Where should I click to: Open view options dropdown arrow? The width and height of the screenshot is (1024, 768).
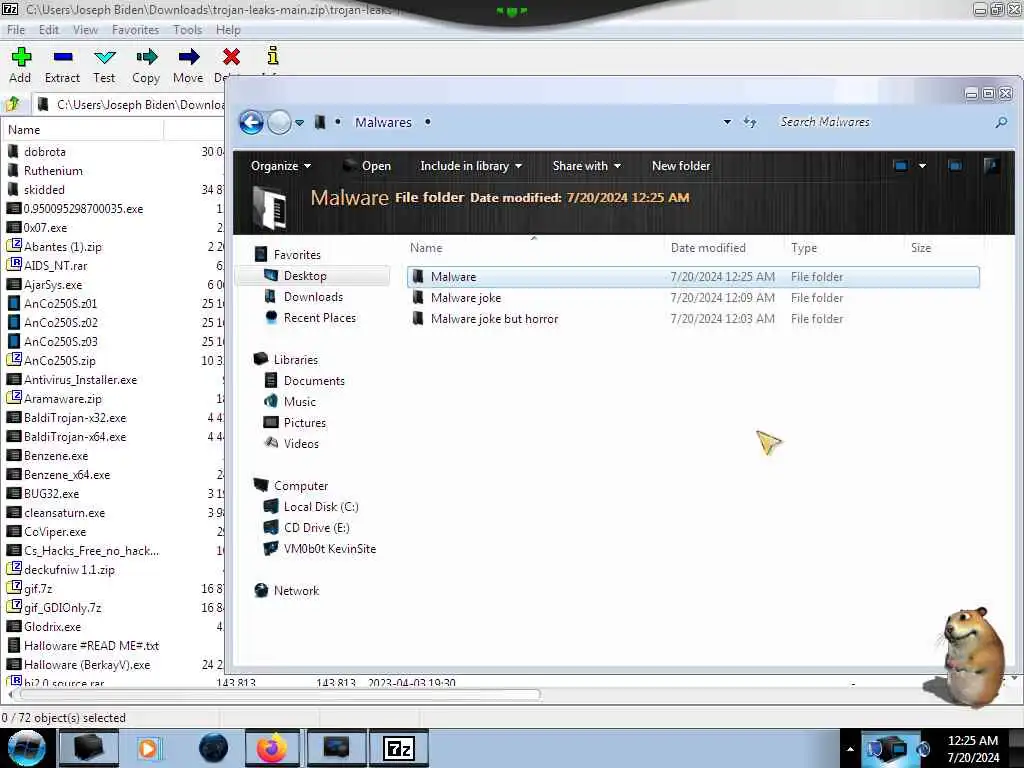922,166
